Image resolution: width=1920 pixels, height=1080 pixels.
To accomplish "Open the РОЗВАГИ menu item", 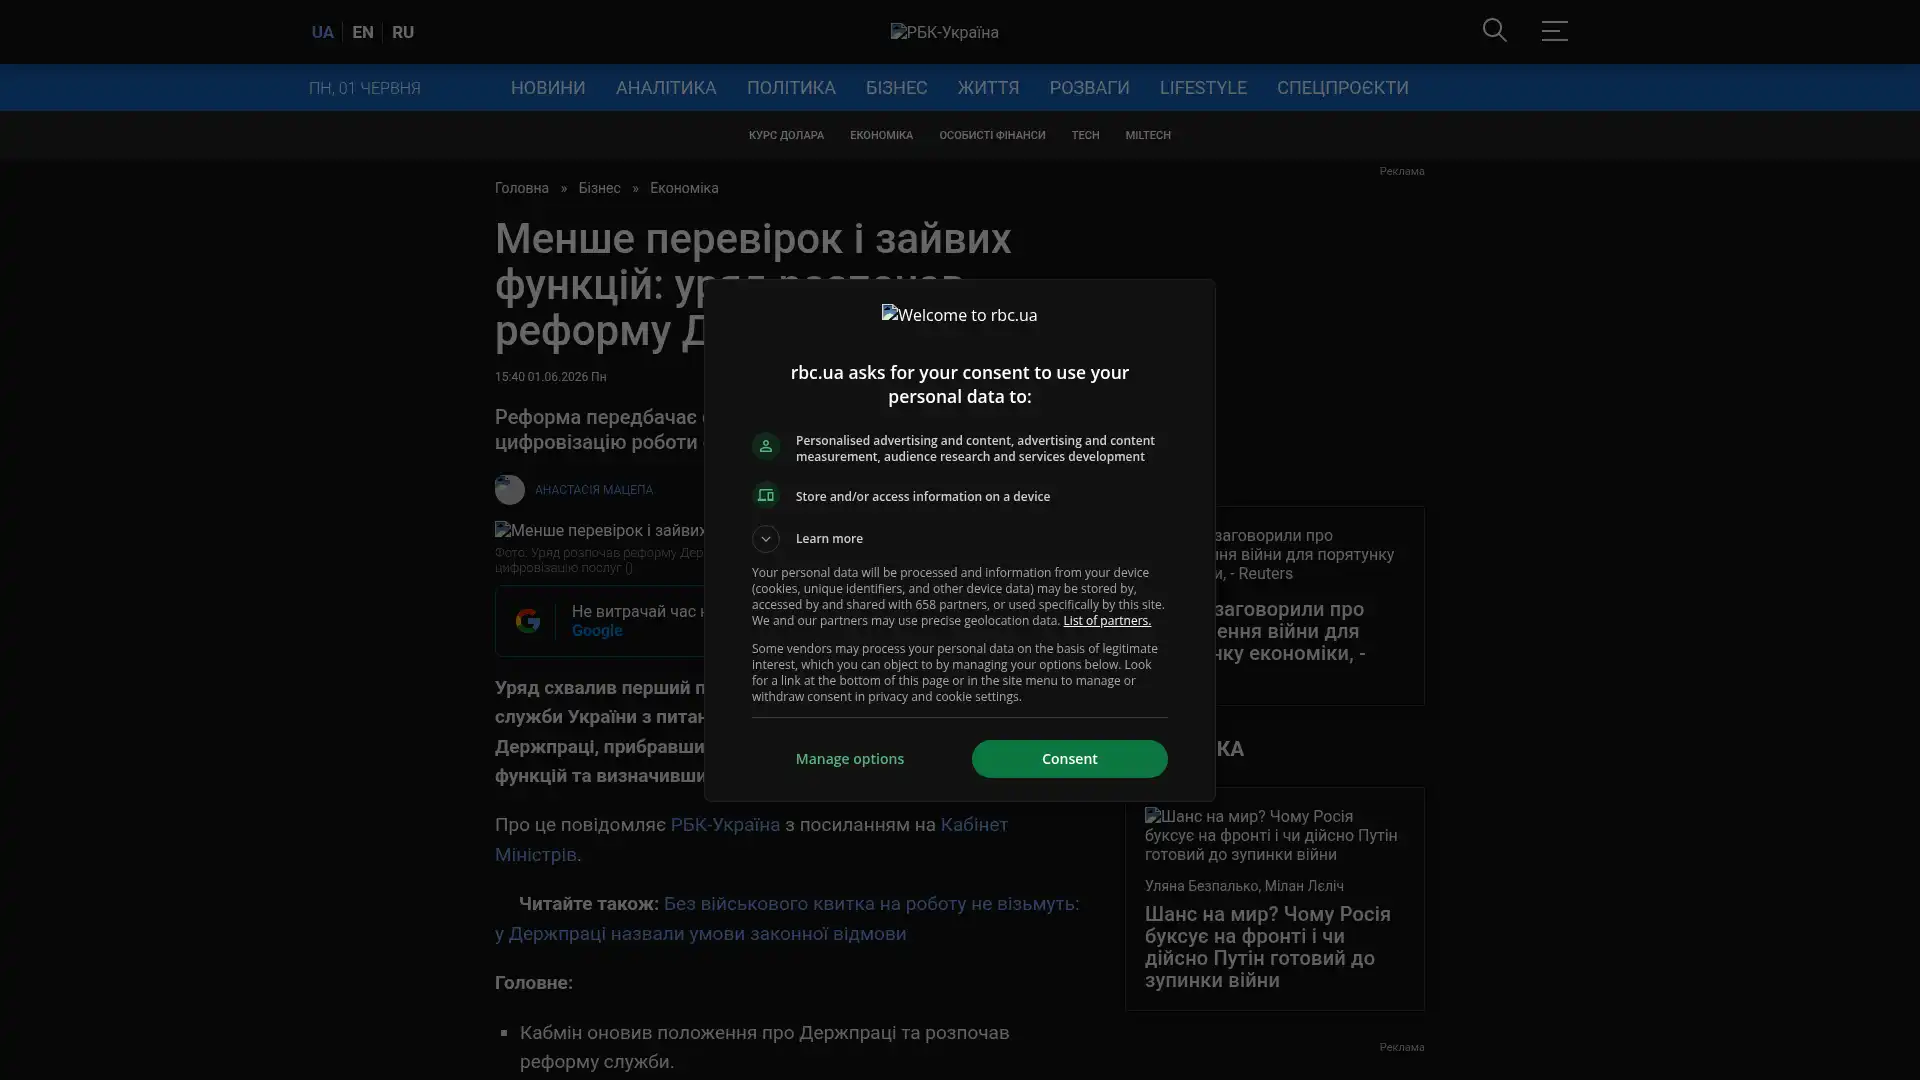I will pos(1089,88).
